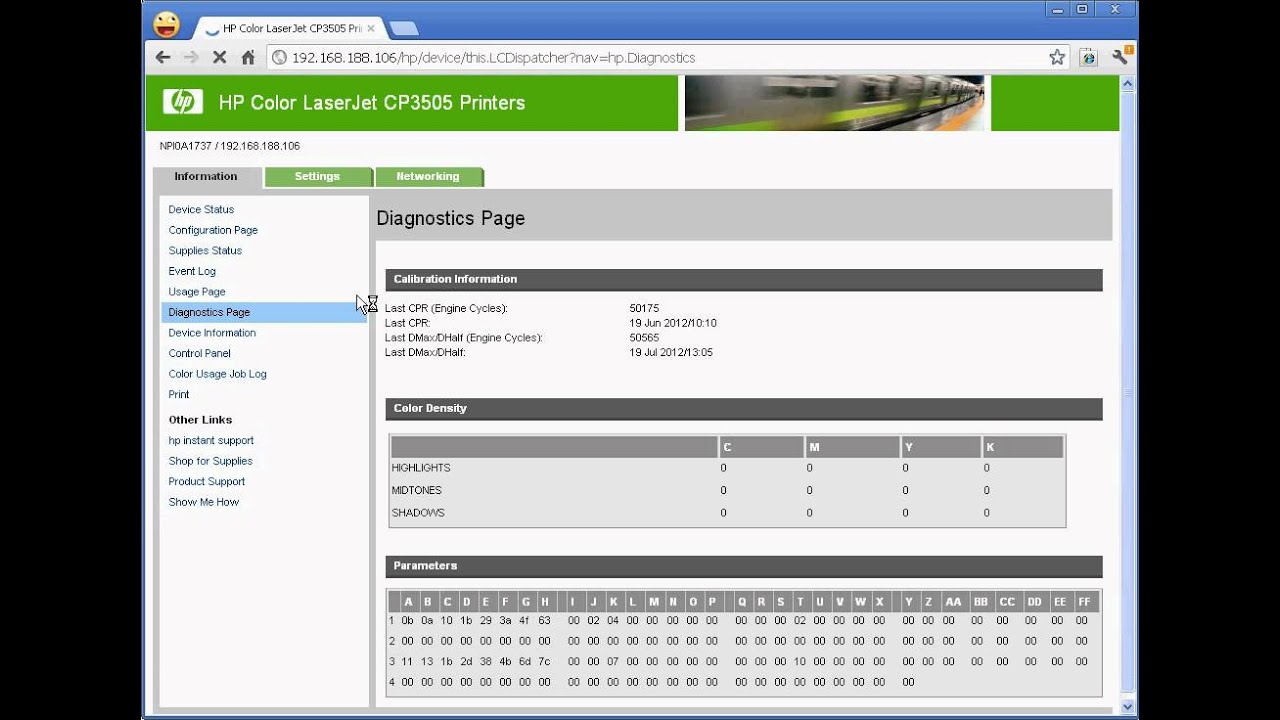1280x720 pixels.
Task: Click the smiley face icon in title bar
Action: point(167,24)
